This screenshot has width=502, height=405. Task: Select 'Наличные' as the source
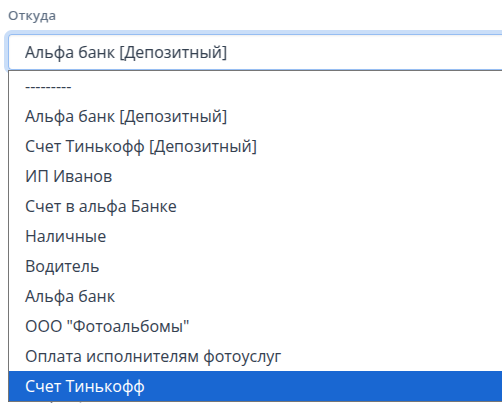[255, 236]
